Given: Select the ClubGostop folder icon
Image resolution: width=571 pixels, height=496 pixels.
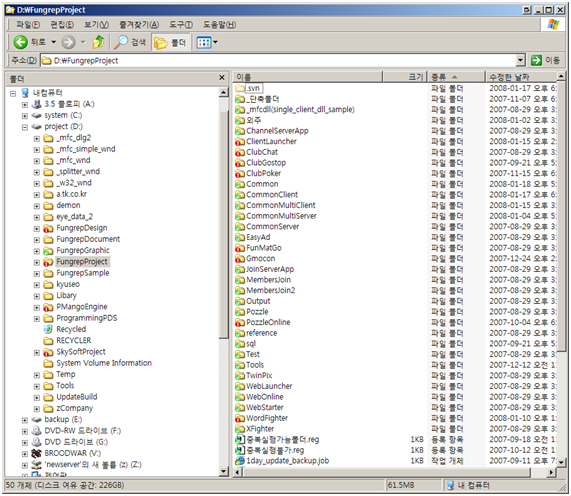Looking at the screenshot, I should 240,163.
